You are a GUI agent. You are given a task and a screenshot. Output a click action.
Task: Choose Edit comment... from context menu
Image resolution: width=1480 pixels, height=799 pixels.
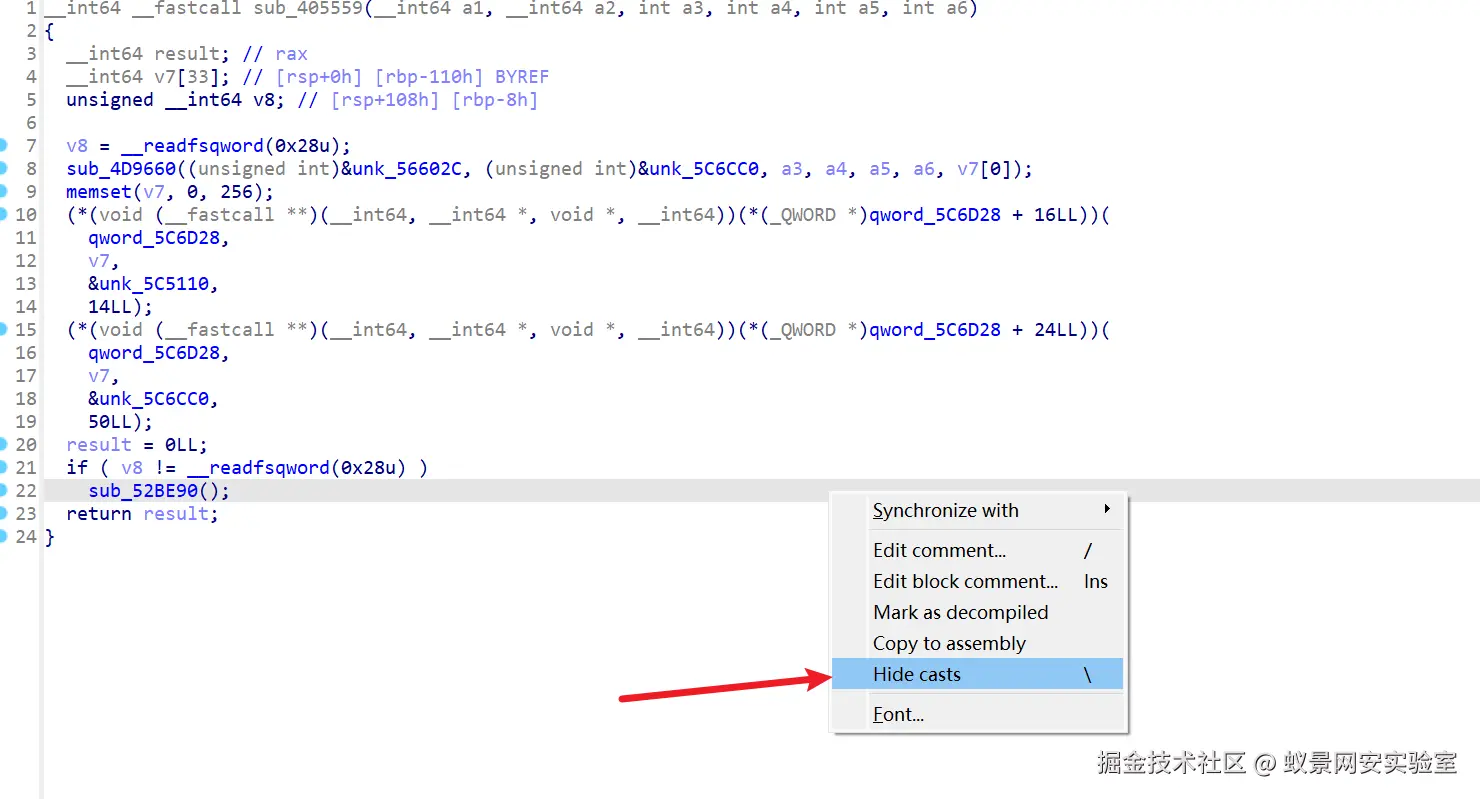(979, 550)
